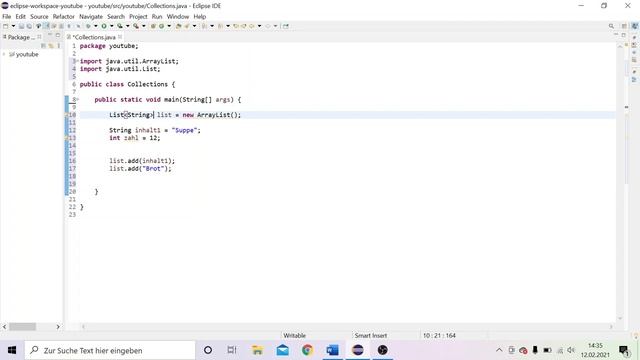Open the New Java Class dropdown arrow

(169, 26)
